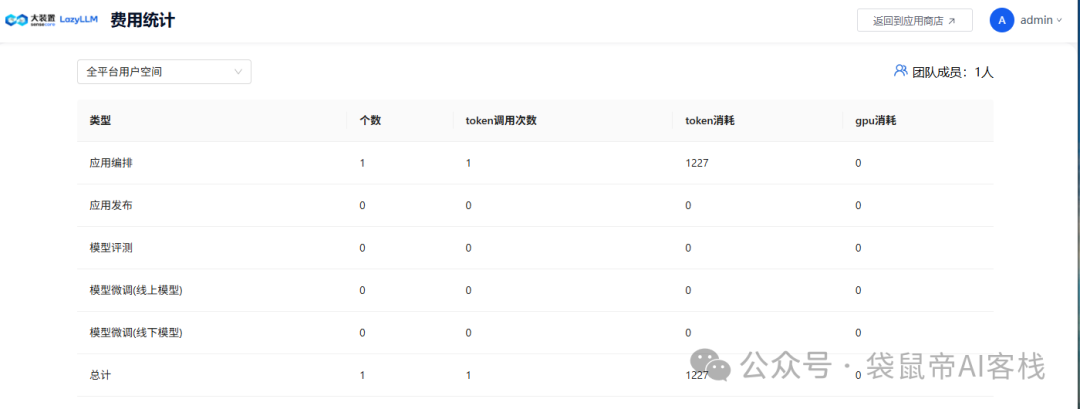Click the 类型 column header
Viewport: 1080px width, 409px height.
(100, 120)
